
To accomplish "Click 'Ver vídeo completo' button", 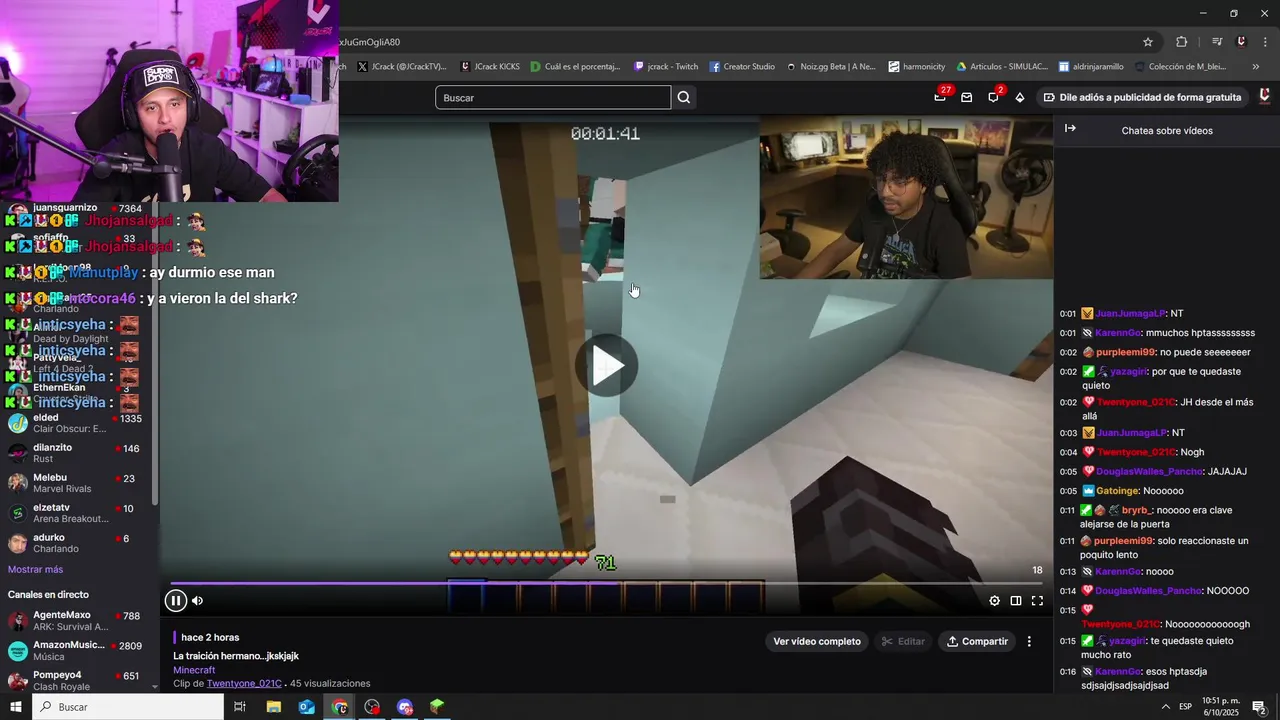I will point(817,641).
